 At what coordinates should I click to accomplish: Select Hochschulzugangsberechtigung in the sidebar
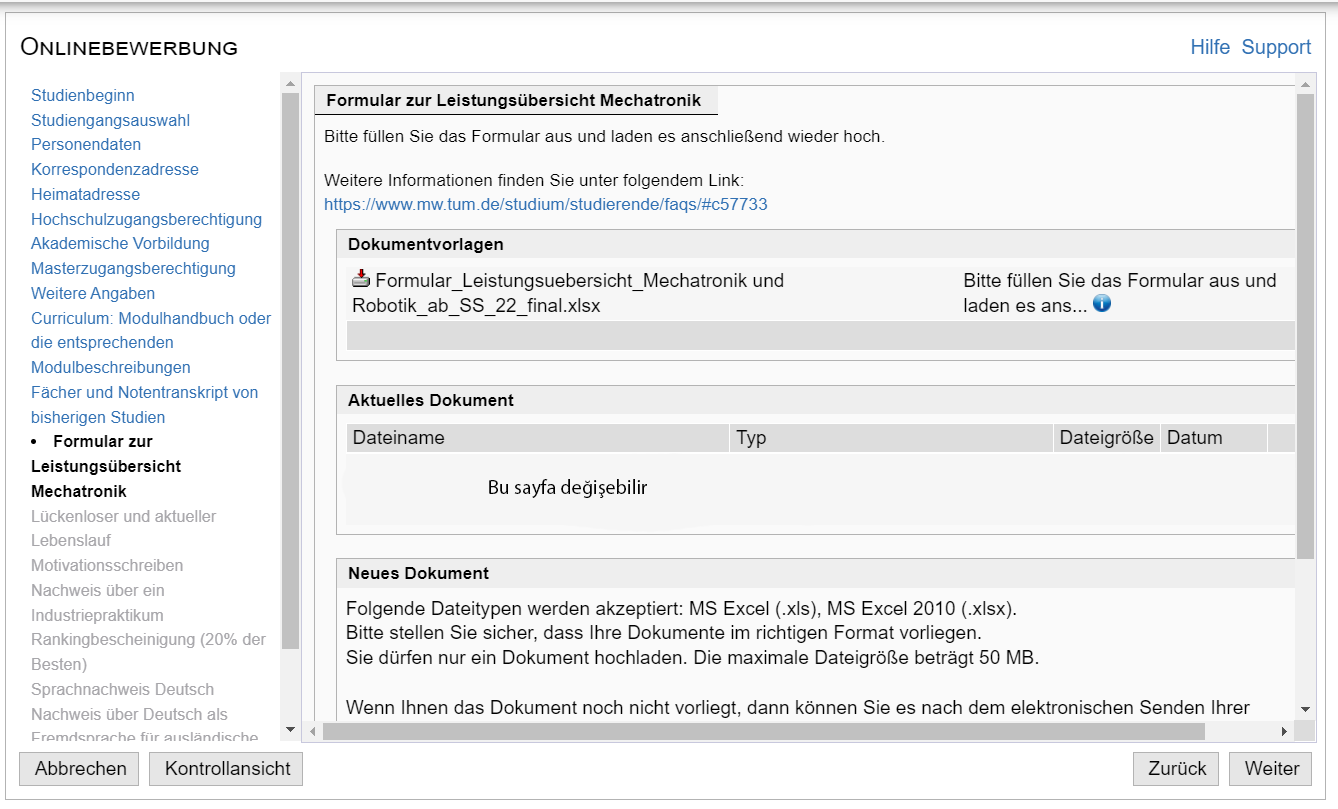(146, 219)
